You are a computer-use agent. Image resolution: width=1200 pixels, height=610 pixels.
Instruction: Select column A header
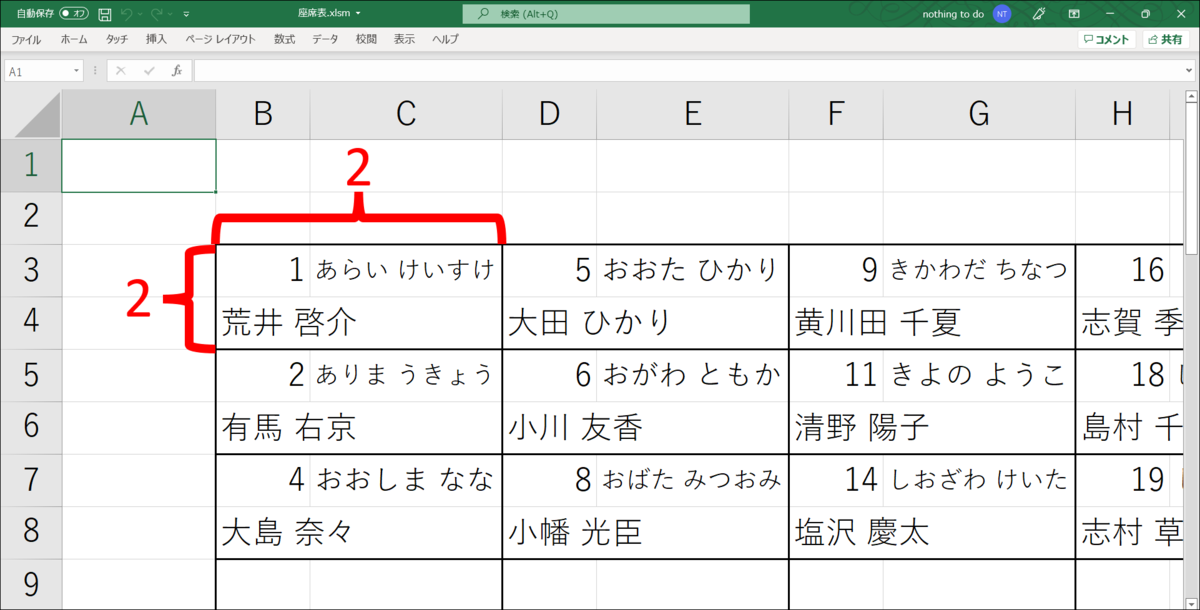click(139, 114)
